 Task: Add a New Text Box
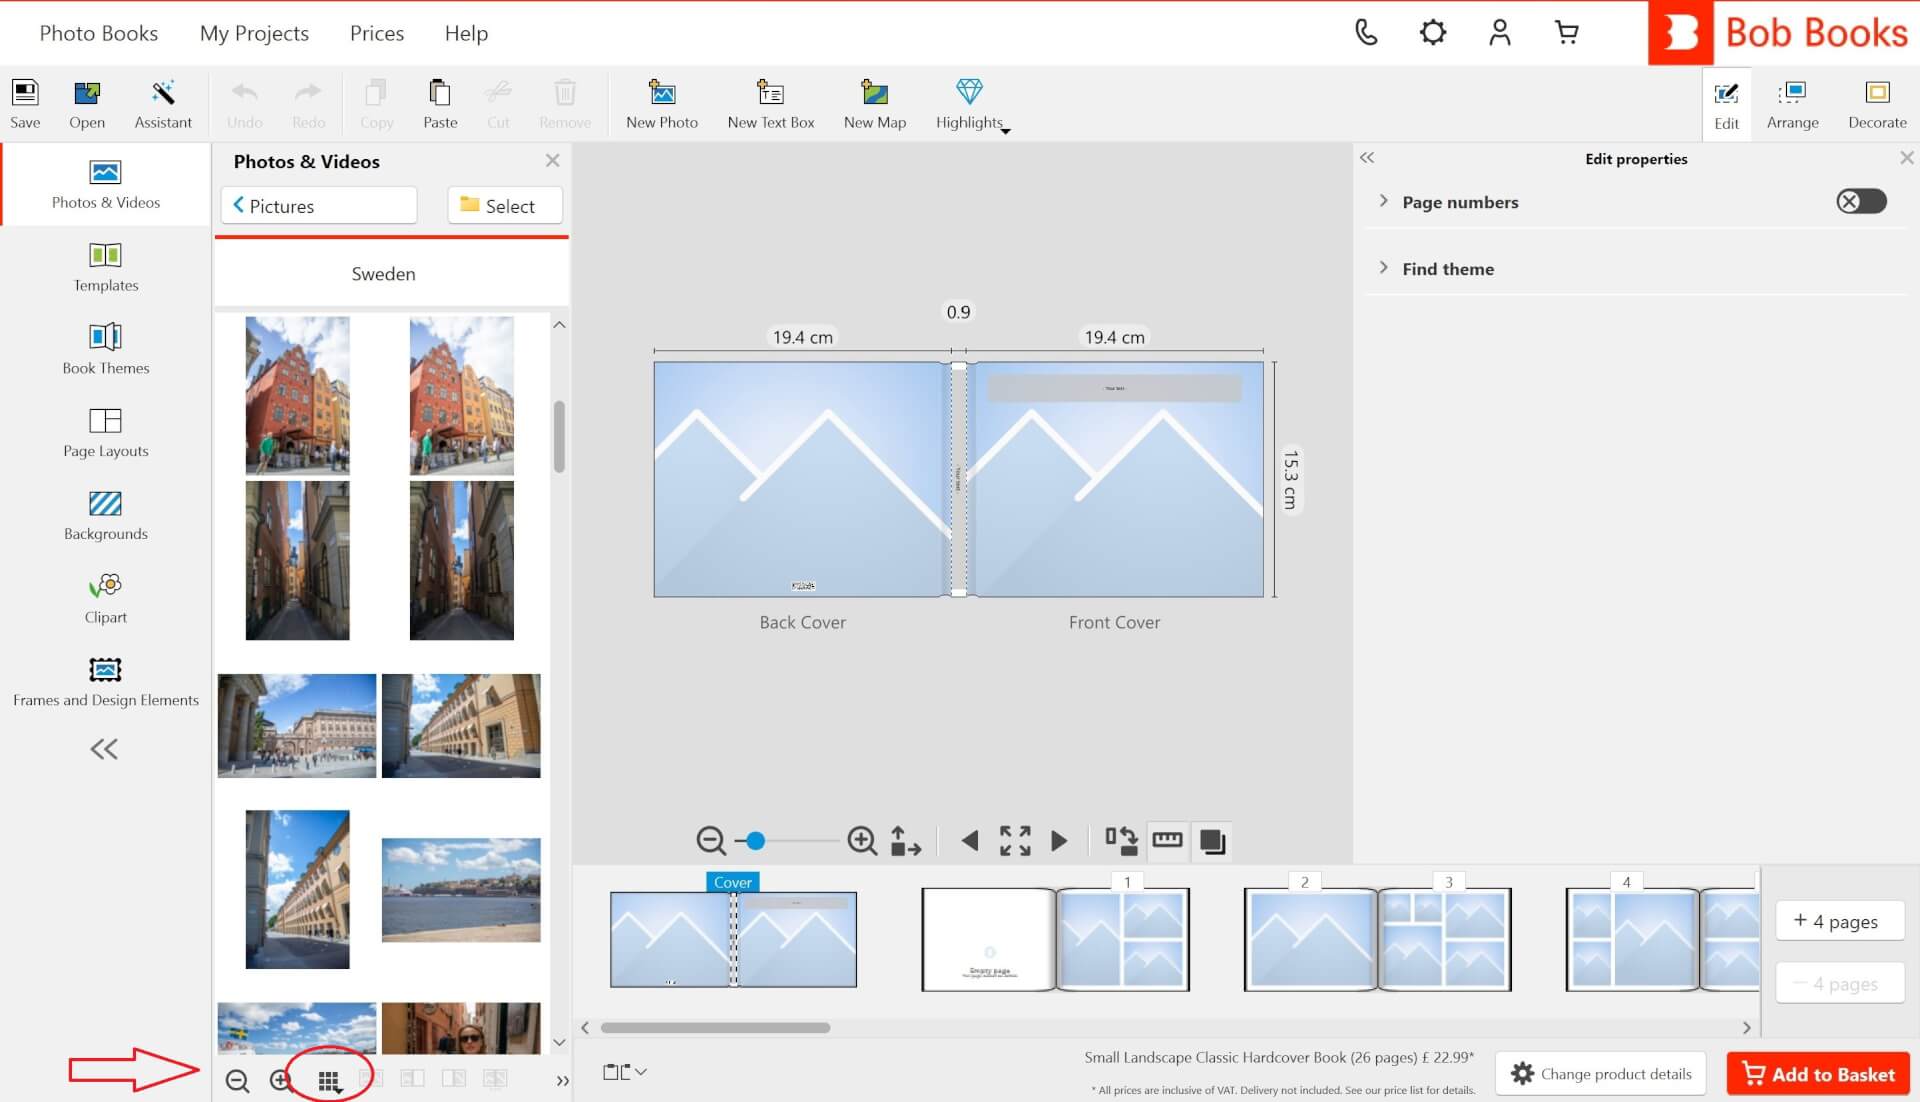tap(770, 104)
